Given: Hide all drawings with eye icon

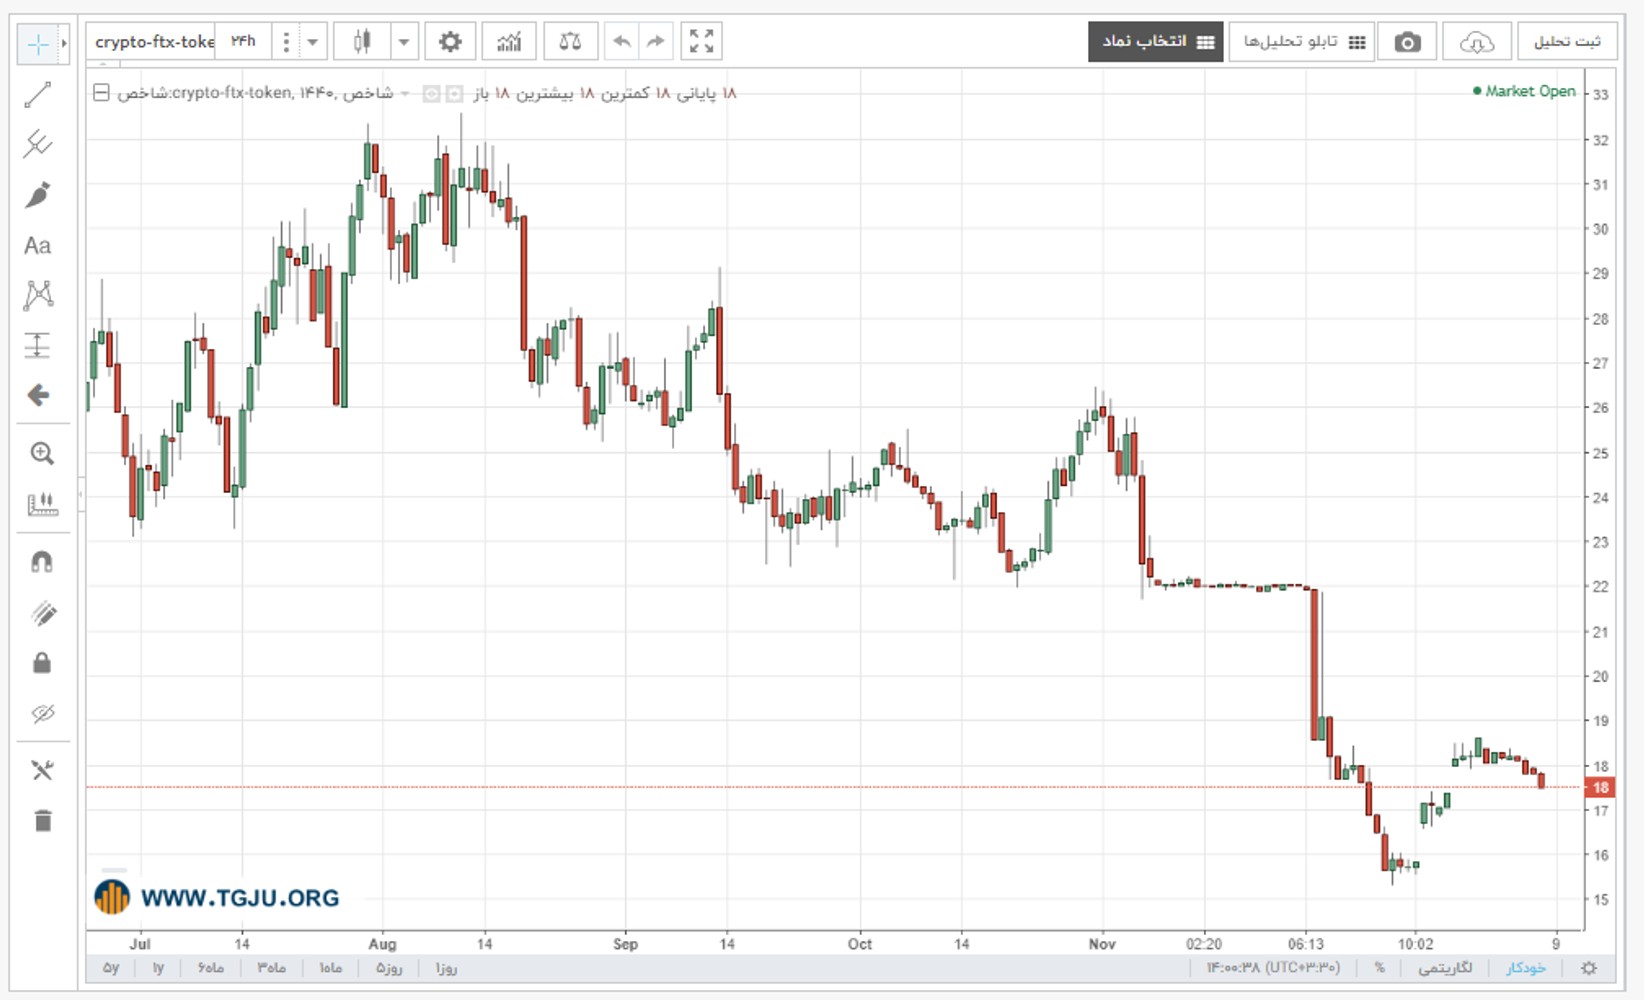Looking at the screenshot, I should (42, 713).
